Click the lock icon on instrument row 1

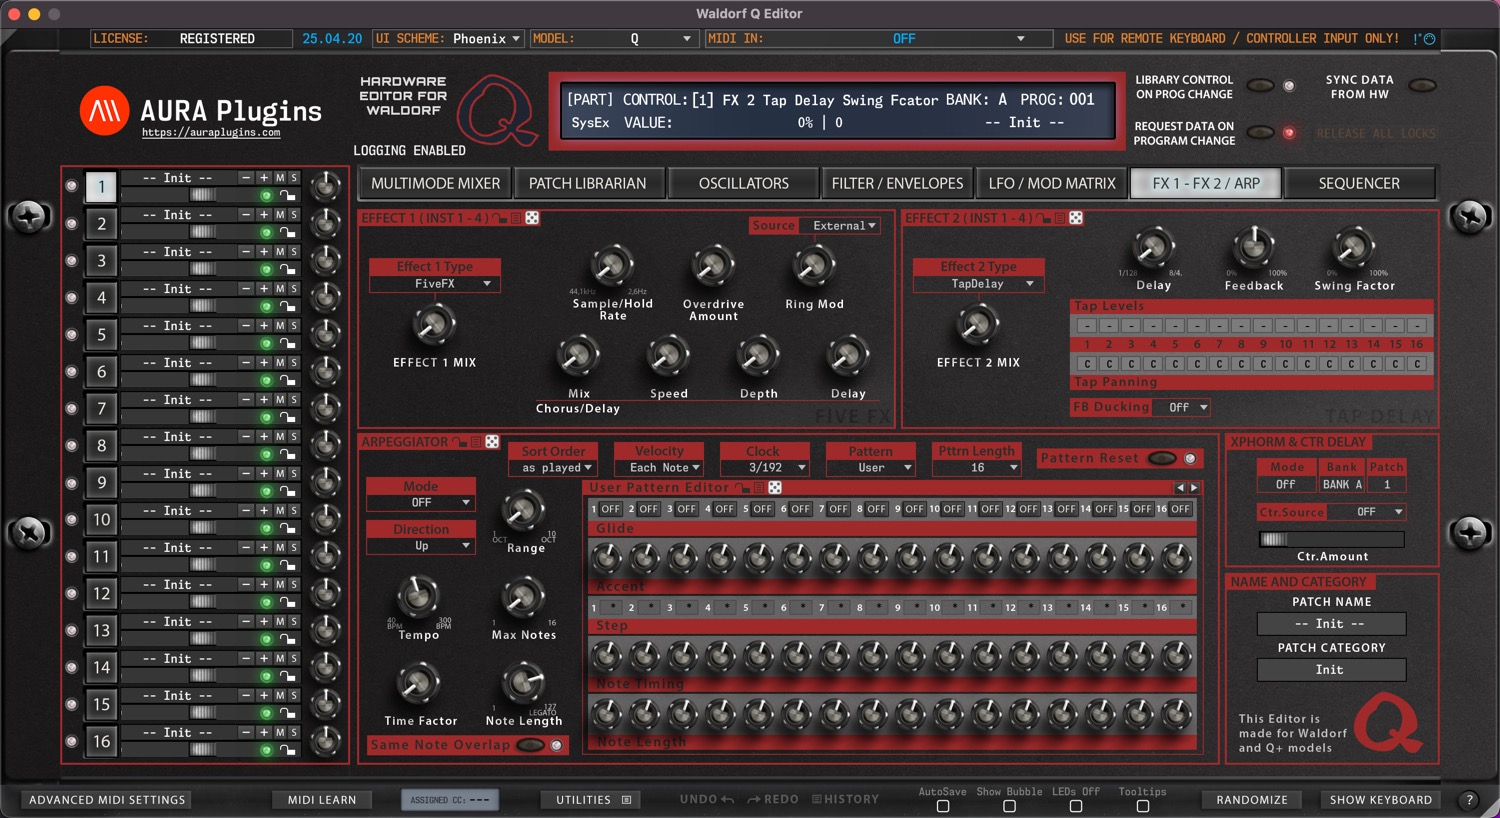click(287, 196)
